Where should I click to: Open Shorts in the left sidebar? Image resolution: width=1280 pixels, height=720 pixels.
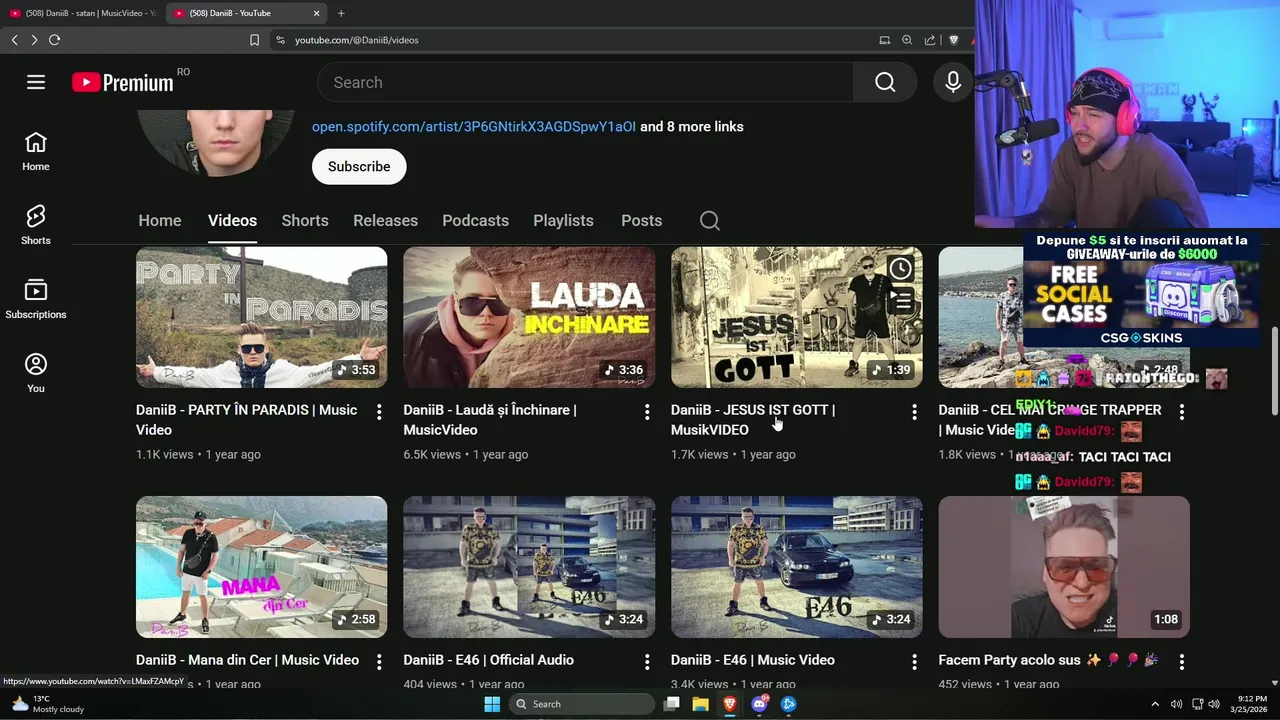pos(36,226)
